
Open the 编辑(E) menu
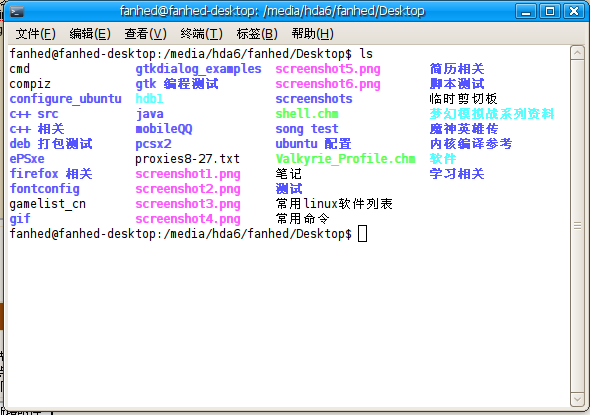pyautogui.click(x=90, y=34)
